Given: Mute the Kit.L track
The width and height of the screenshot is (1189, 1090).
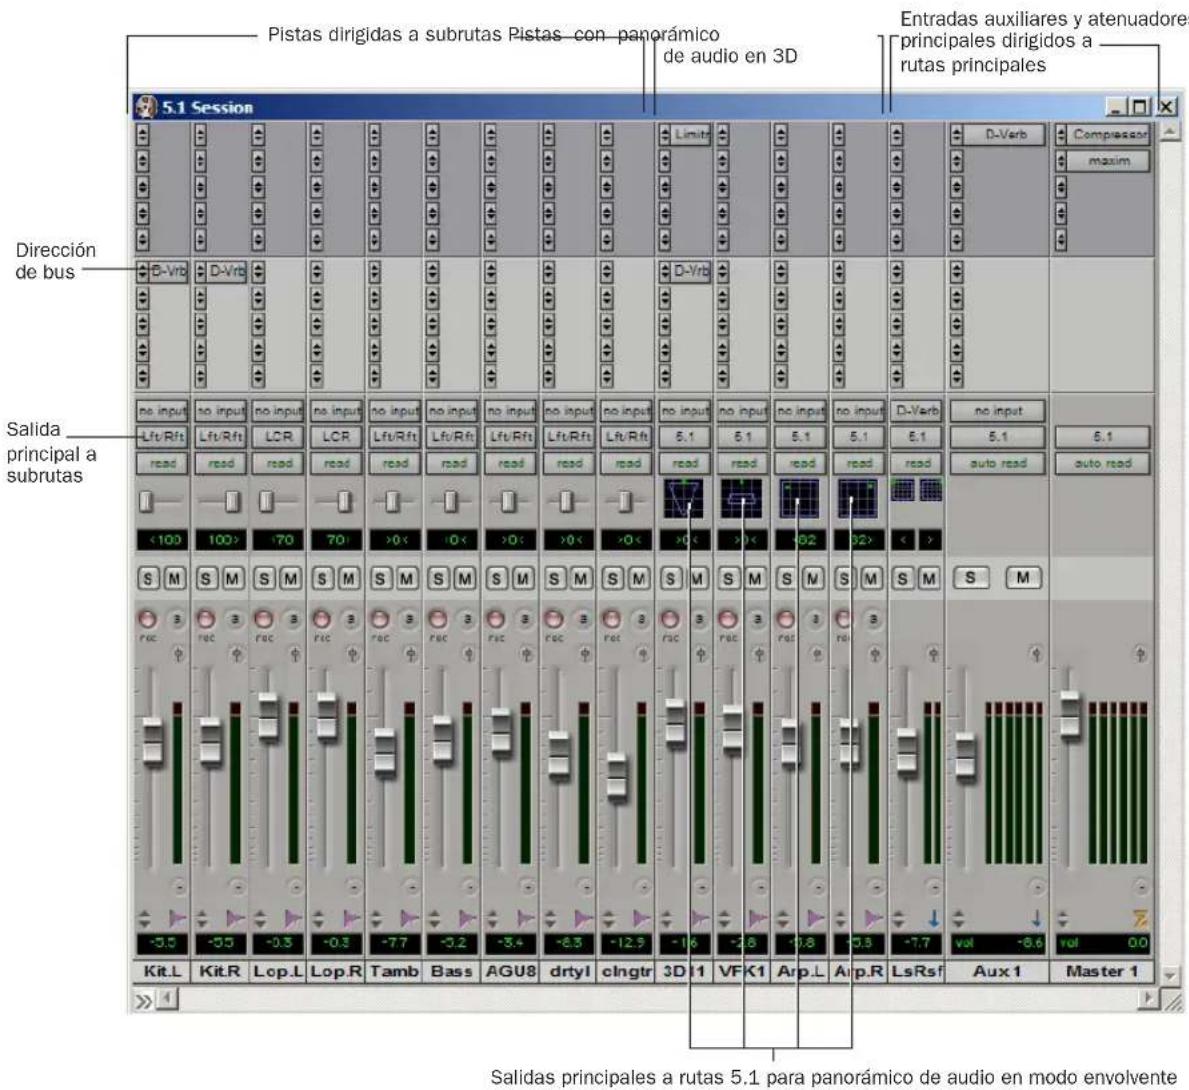Looking at the screenshot, I should (175, 580).
